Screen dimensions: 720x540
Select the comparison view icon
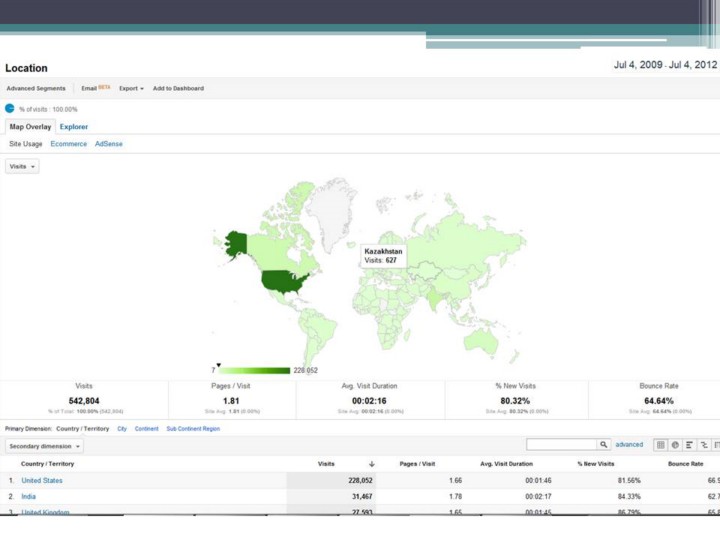click(704, 445)
